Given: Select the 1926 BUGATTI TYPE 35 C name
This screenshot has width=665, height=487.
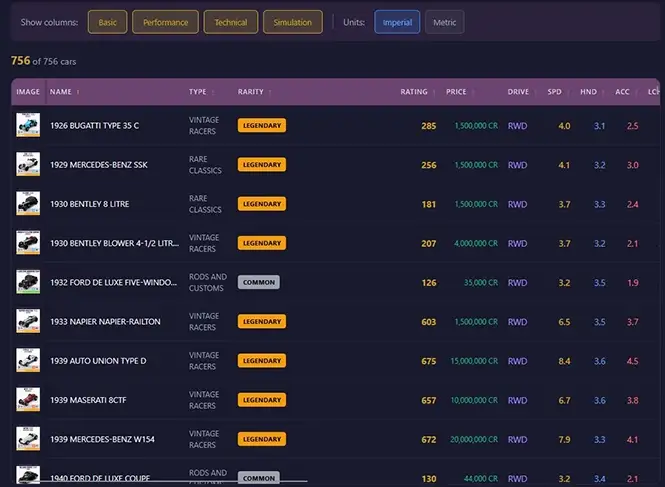Looking at the screenshot, I should (x=95, y=126).
